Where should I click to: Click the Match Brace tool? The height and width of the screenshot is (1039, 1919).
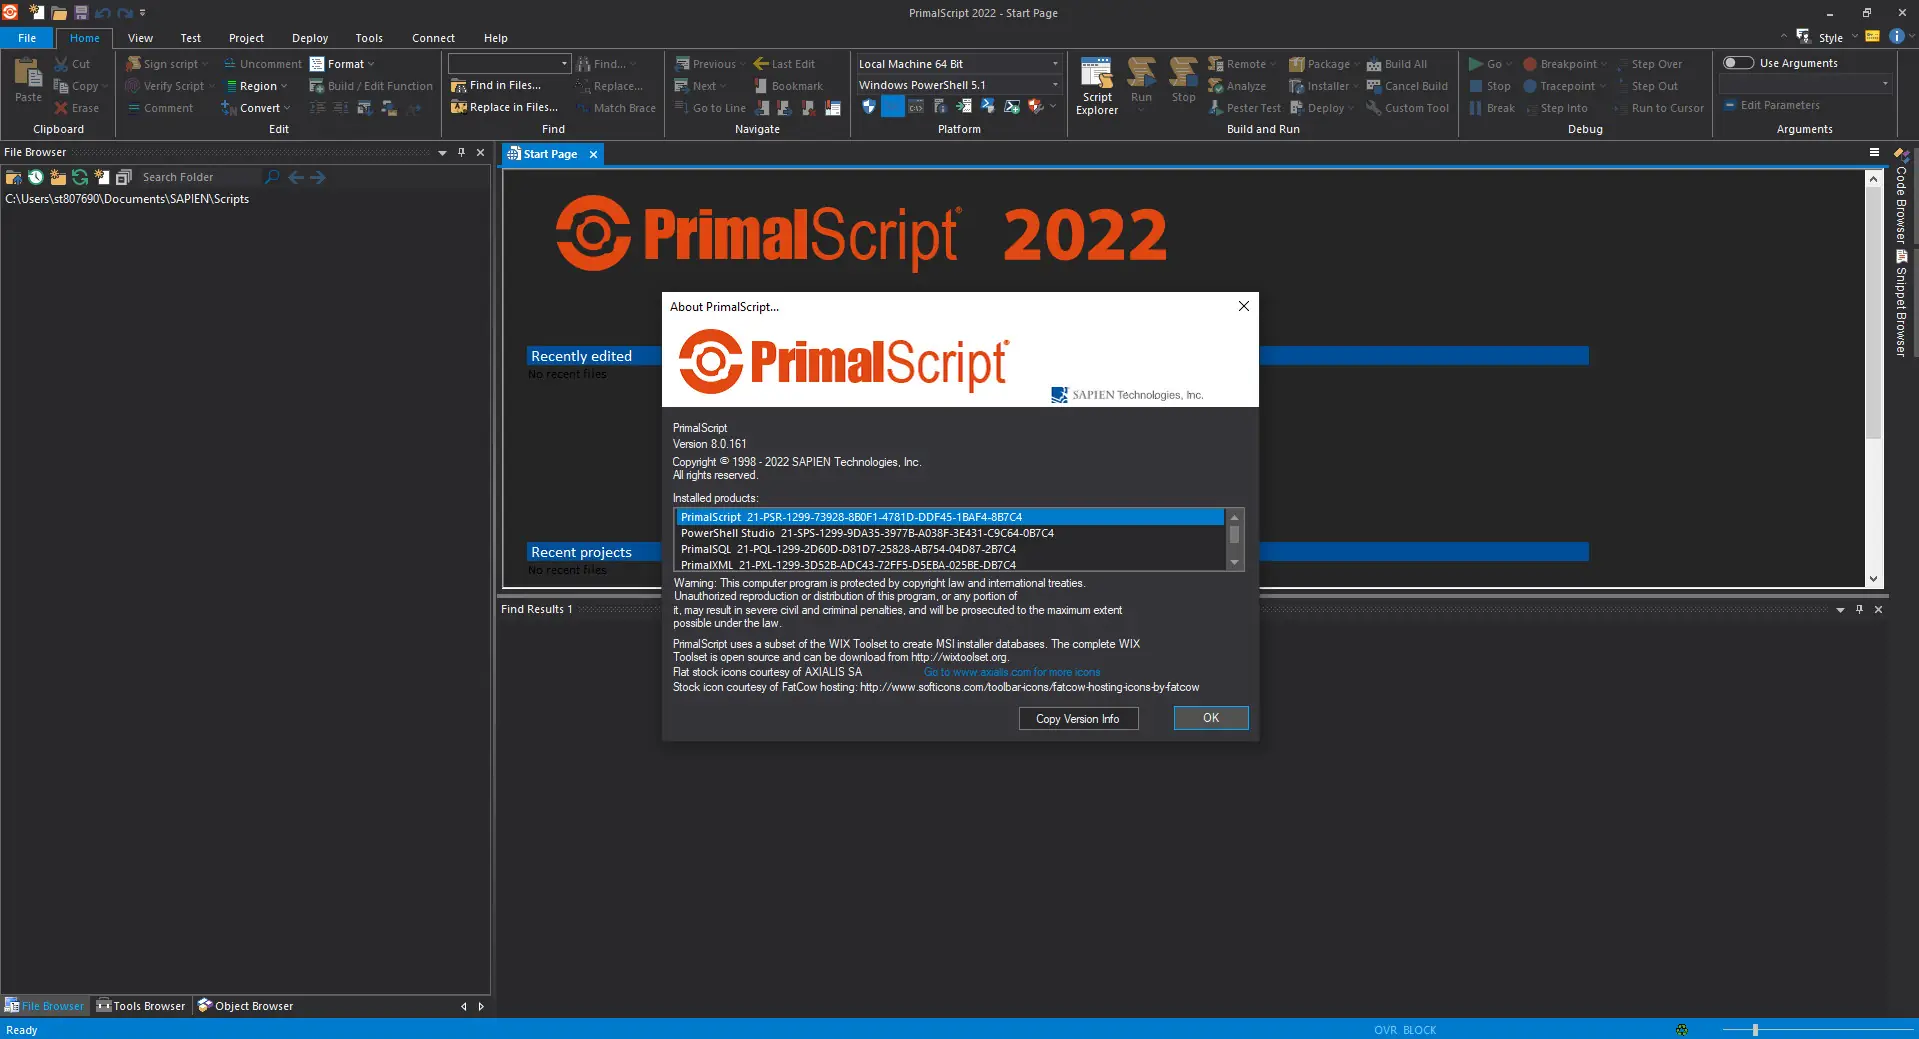coord(616,108)
